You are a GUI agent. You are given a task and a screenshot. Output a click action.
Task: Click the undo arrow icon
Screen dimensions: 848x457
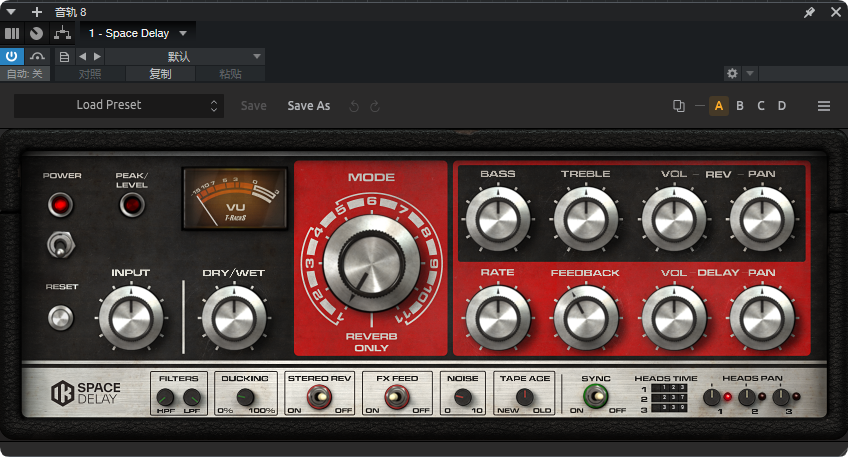[354, 107]
